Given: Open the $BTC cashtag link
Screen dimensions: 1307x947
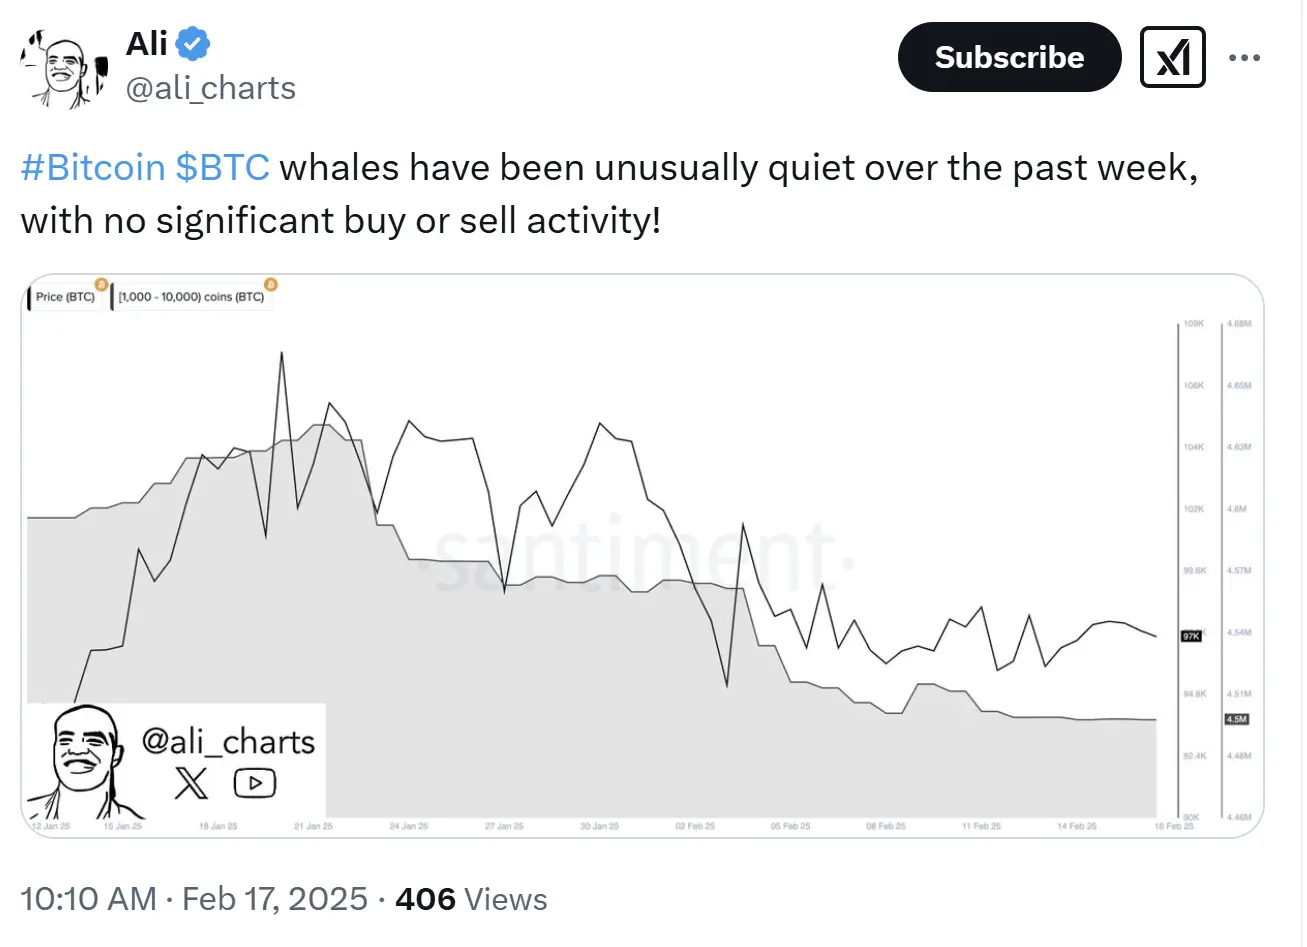Looking at the screenshot, I should click(222, 167).
